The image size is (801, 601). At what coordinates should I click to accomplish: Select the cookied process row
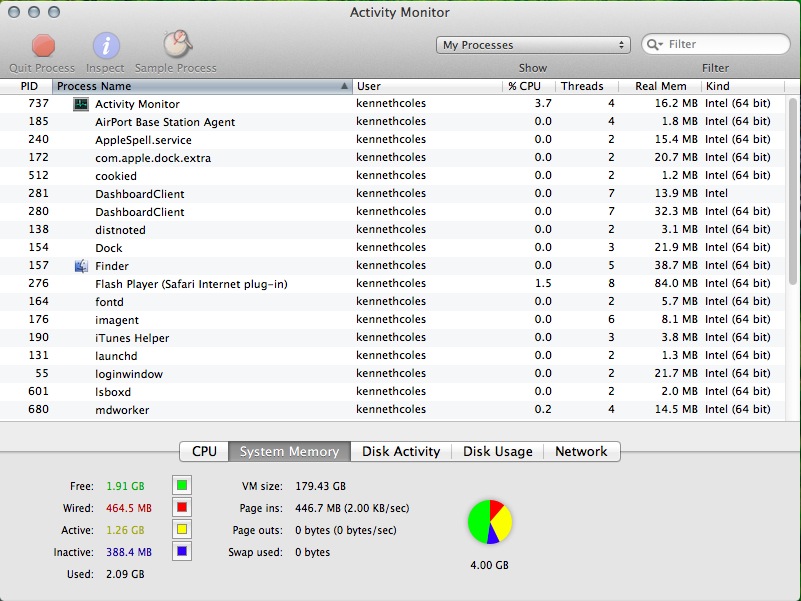click(x=392, y=176)
